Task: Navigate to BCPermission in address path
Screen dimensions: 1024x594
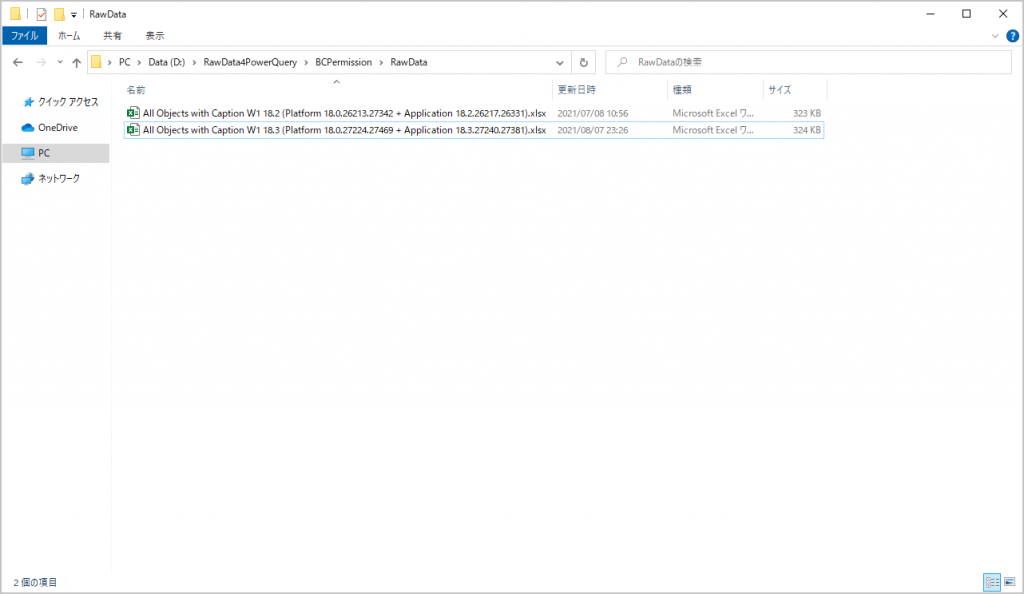Action: pos(343,62)
